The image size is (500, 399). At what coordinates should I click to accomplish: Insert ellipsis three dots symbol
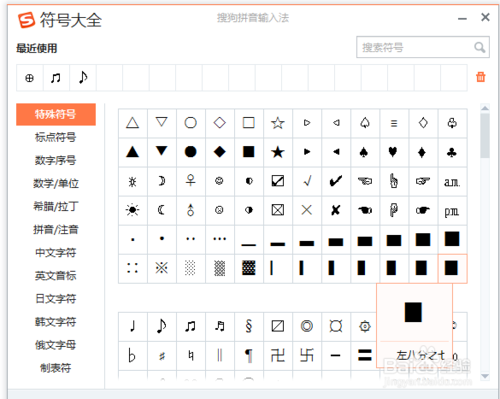pos(220,239)
